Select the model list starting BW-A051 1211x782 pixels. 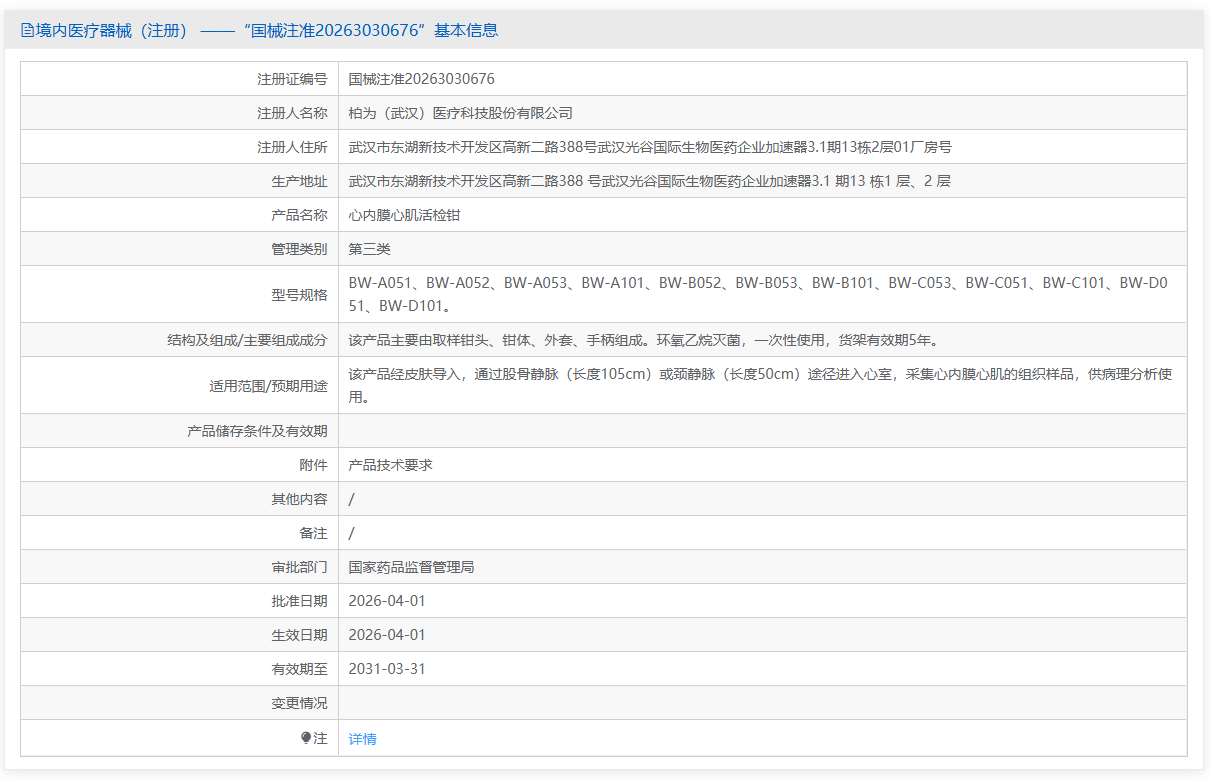758,294
